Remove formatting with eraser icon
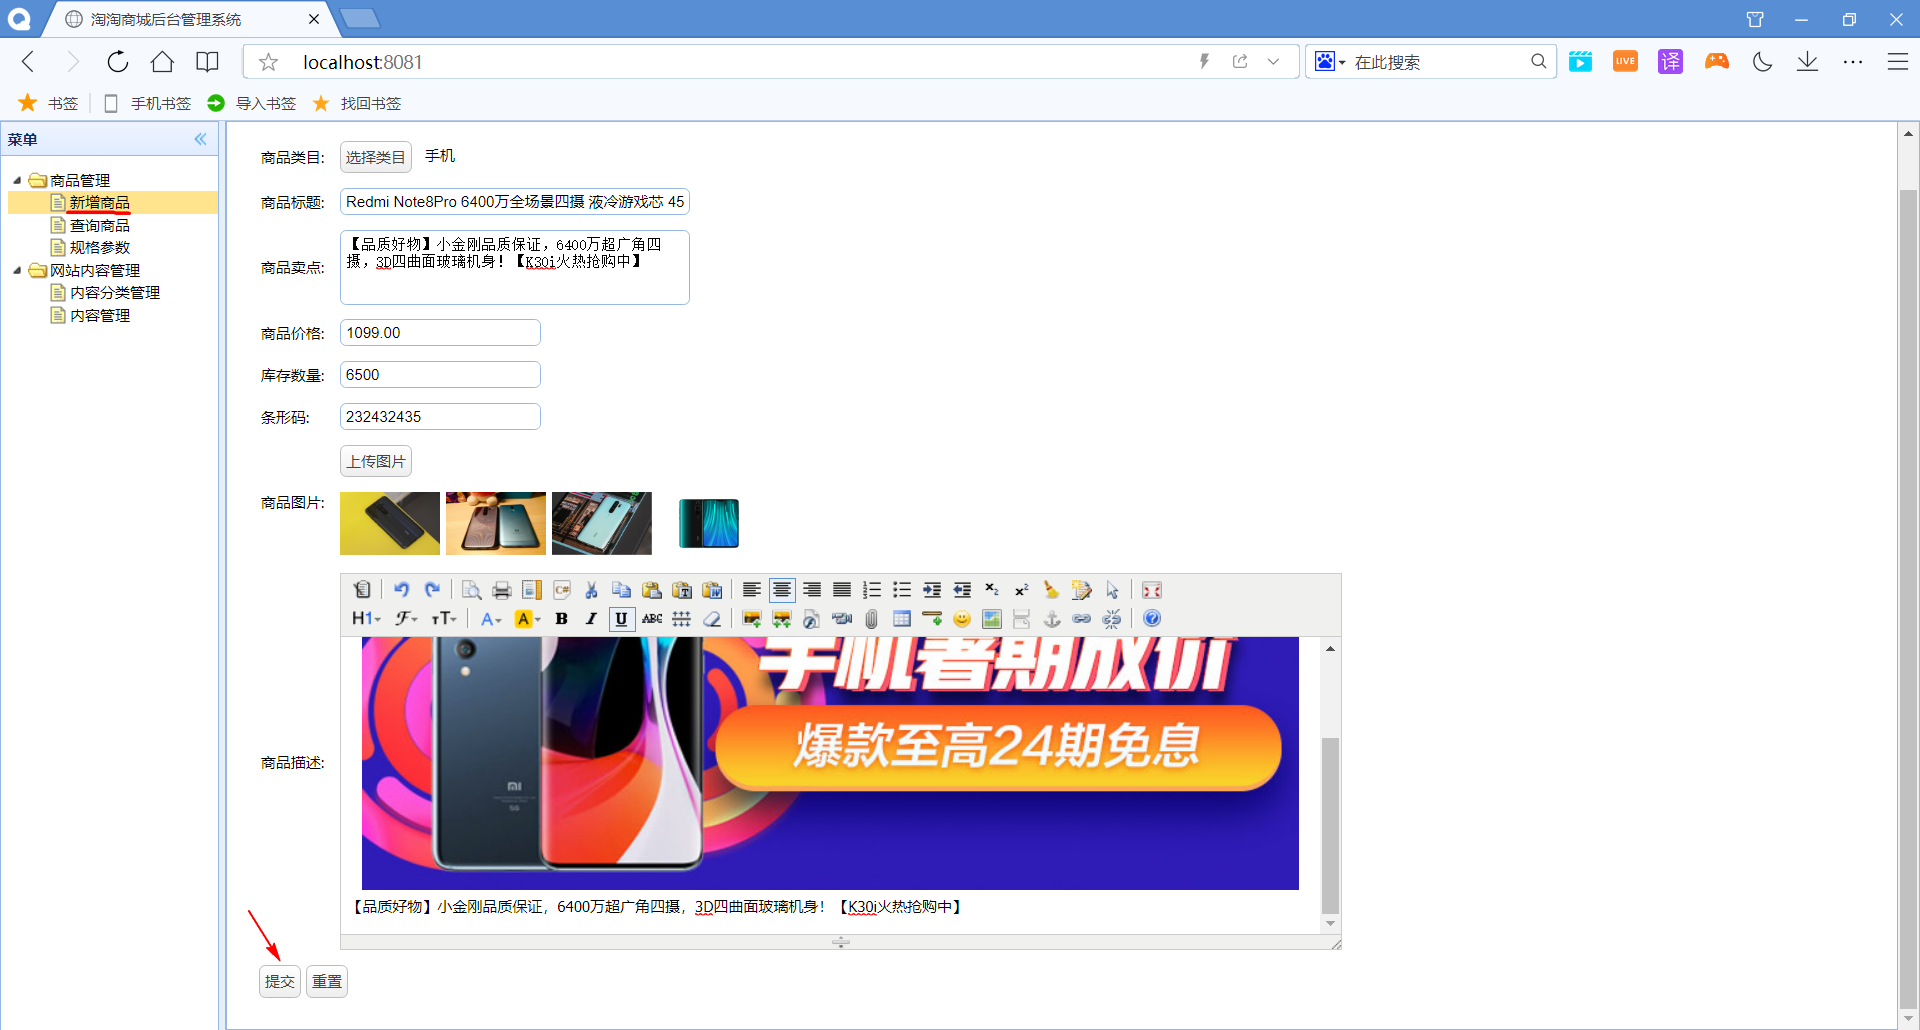The image size is (1920, 1030). pos(711,619)
